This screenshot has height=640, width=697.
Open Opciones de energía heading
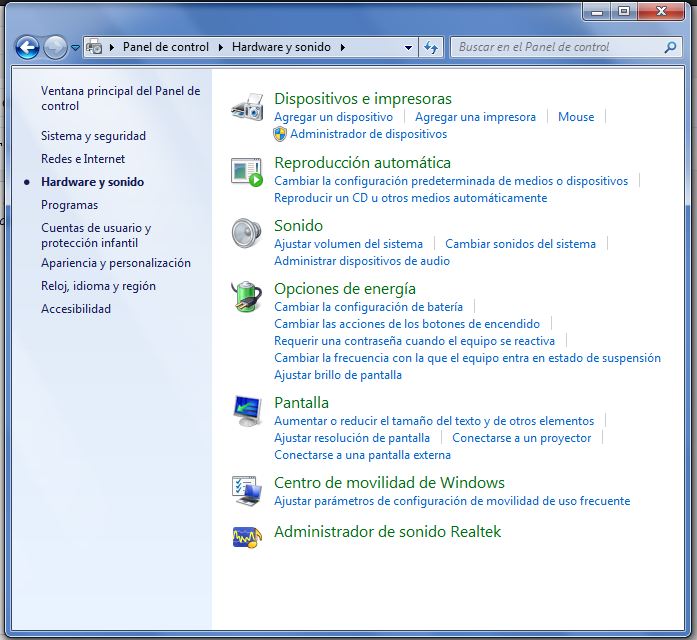click(344, 289)
